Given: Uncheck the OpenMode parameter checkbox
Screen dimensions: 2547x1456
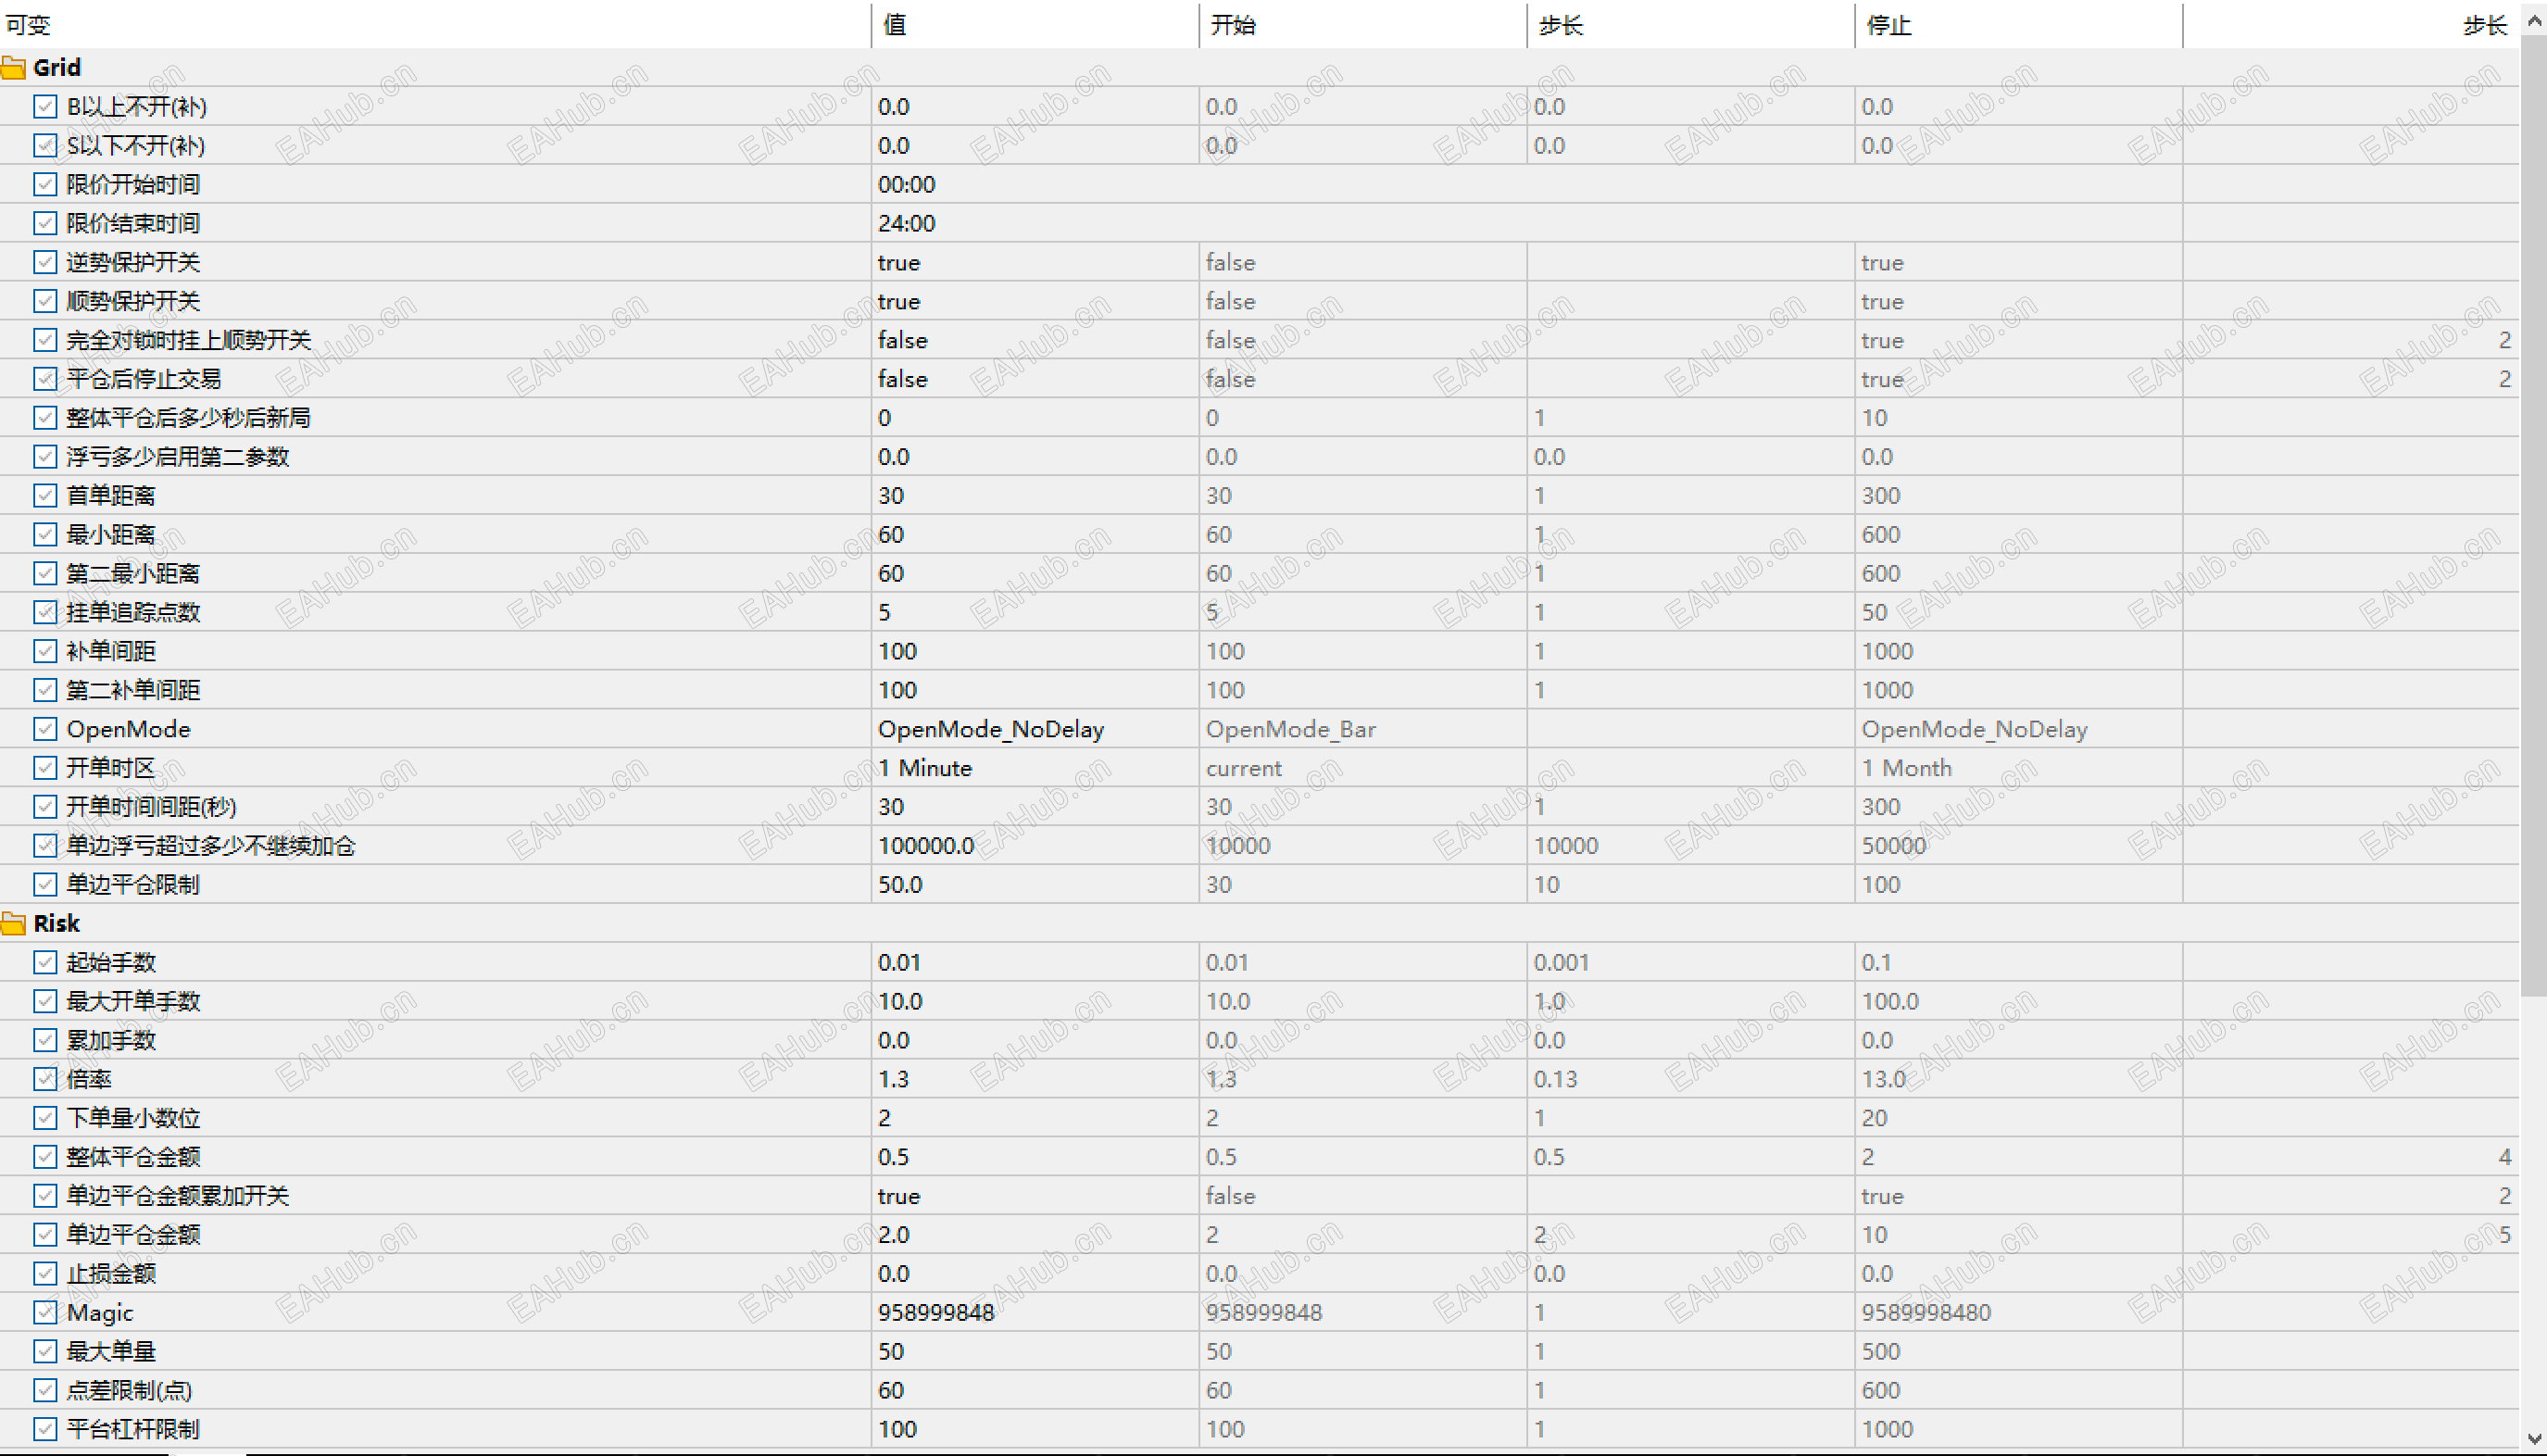Looking at the screenshot, I should 45,729.
